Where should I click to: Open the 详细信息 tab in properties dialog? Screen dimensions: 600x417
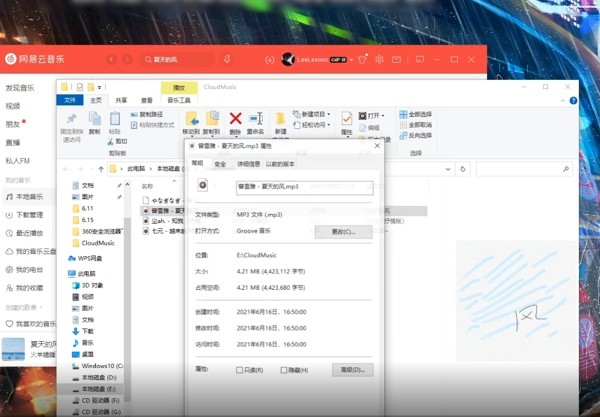point(249,164)
